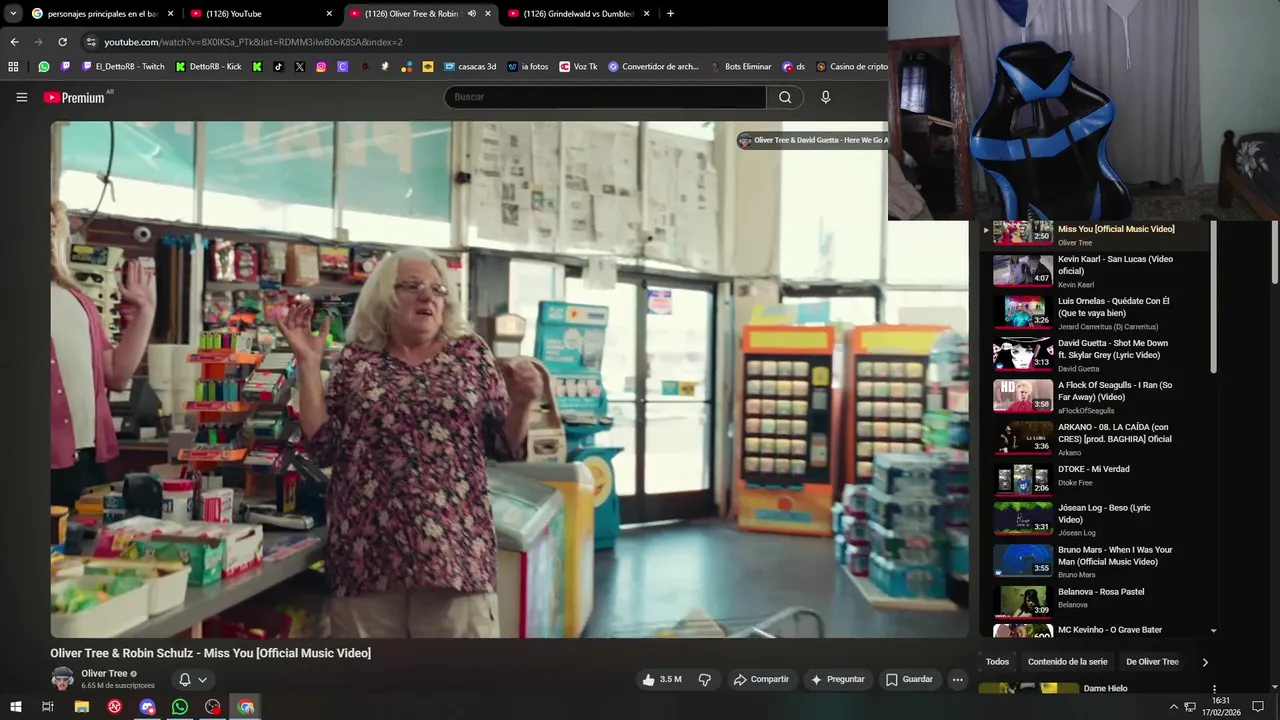This screenshot has height=720, width=1280.
Task: Open the YouTube guide hamburger menu
Action: 21,97
